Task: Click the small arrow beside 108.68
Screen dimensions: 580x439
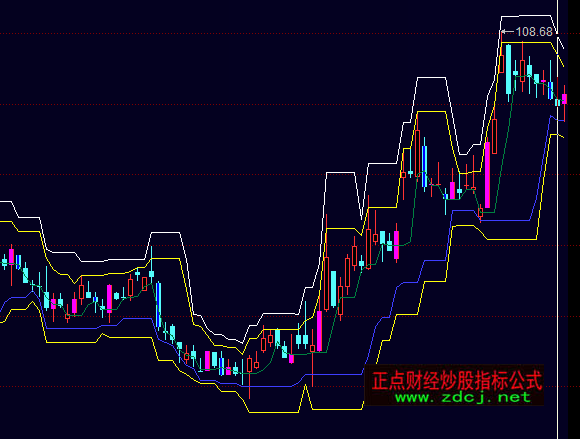Action: (508, 32)
